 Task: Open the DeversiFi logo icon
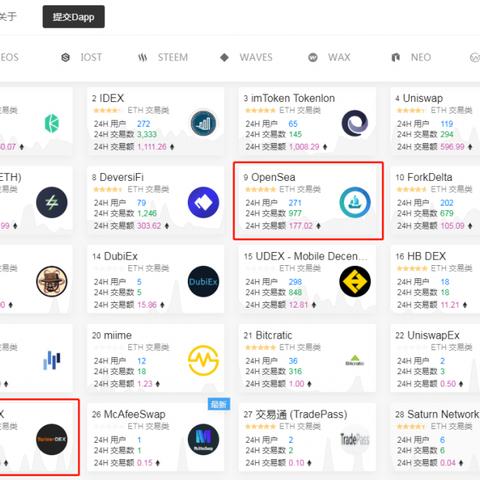click(x=203, y=202)
